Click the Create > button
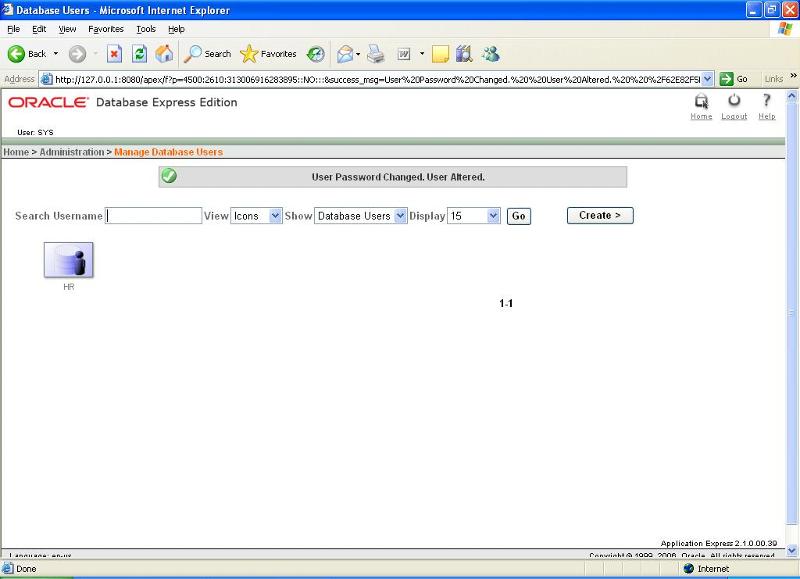Image resolution: width=800 pixels, height=579 pixels. coord(600,215)
